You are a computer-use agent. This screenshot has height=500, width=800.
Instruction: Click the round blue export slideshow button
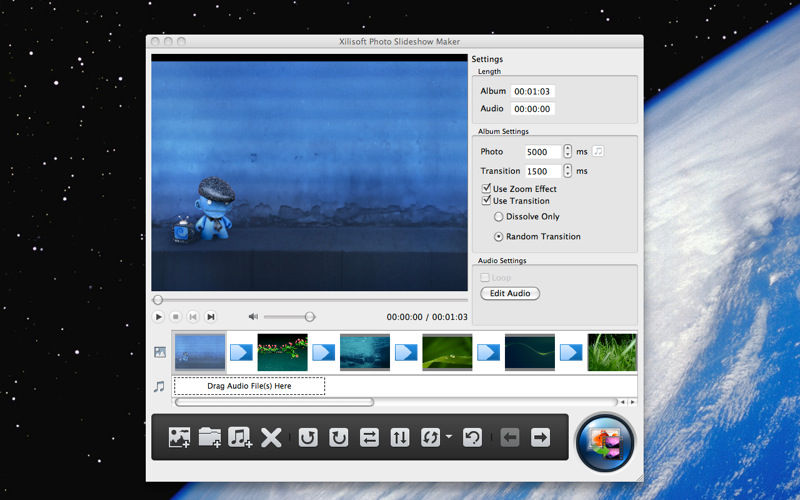click(x=605, y=442)
